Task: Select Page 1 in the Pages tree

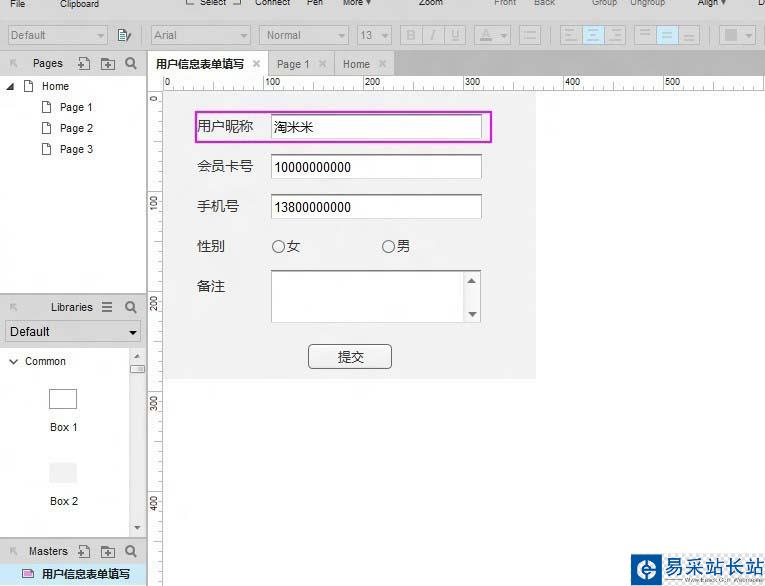Action: click(x=76, y=107)
